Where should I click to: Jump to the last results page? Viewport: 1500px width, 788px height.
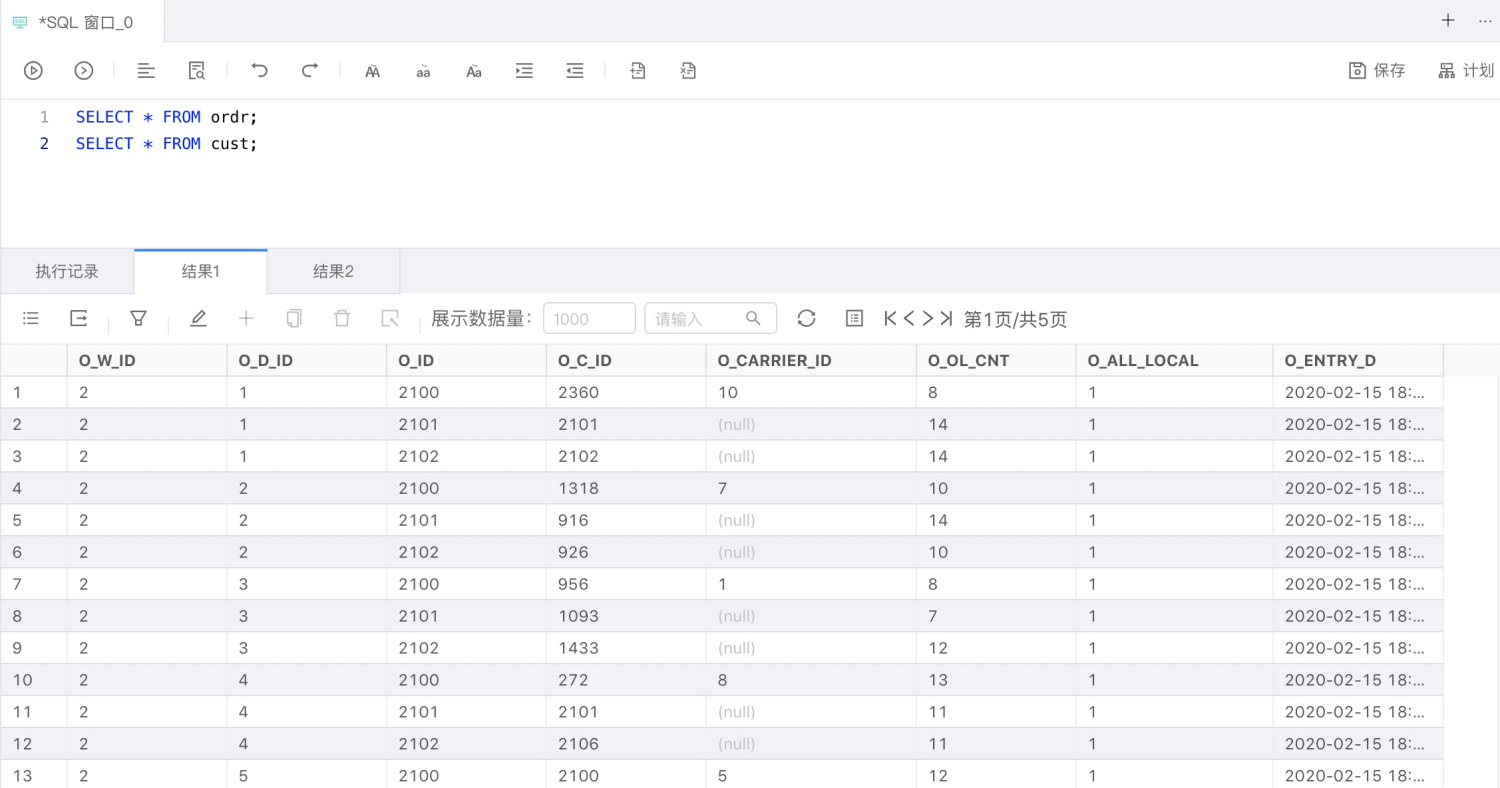coord(946,318)
